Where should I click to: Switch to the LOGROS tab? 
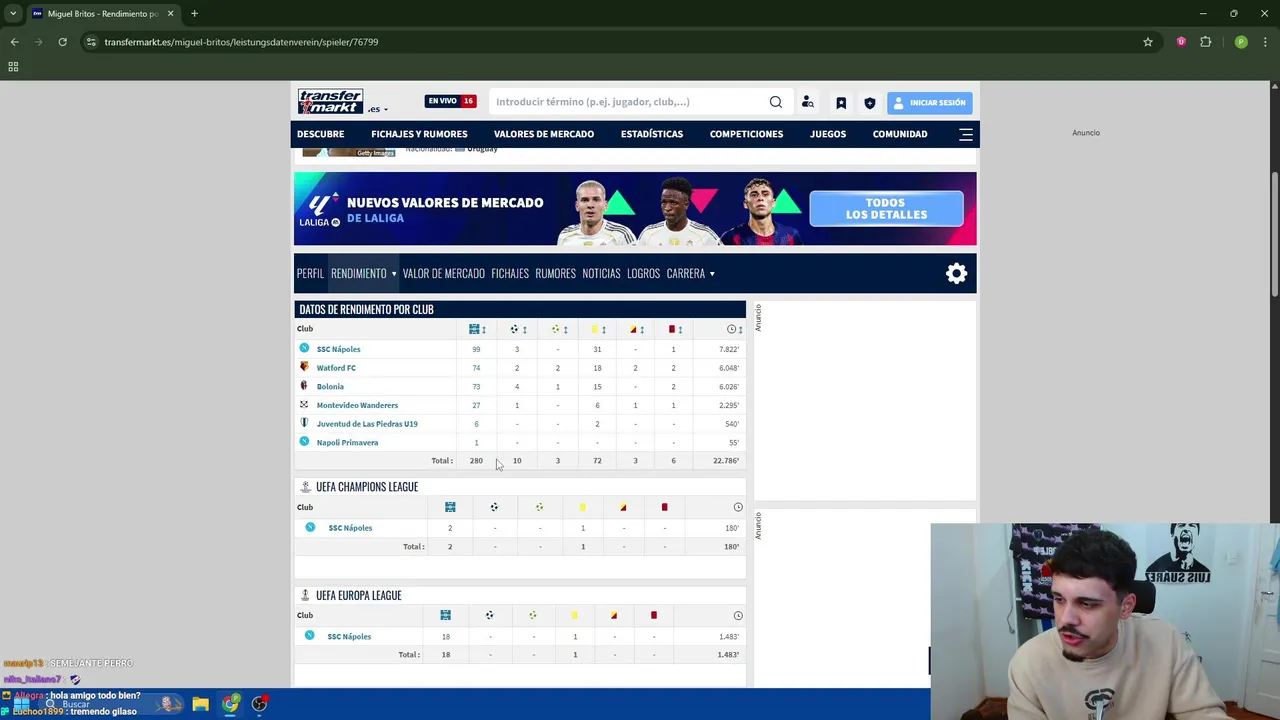click(643, 274)
